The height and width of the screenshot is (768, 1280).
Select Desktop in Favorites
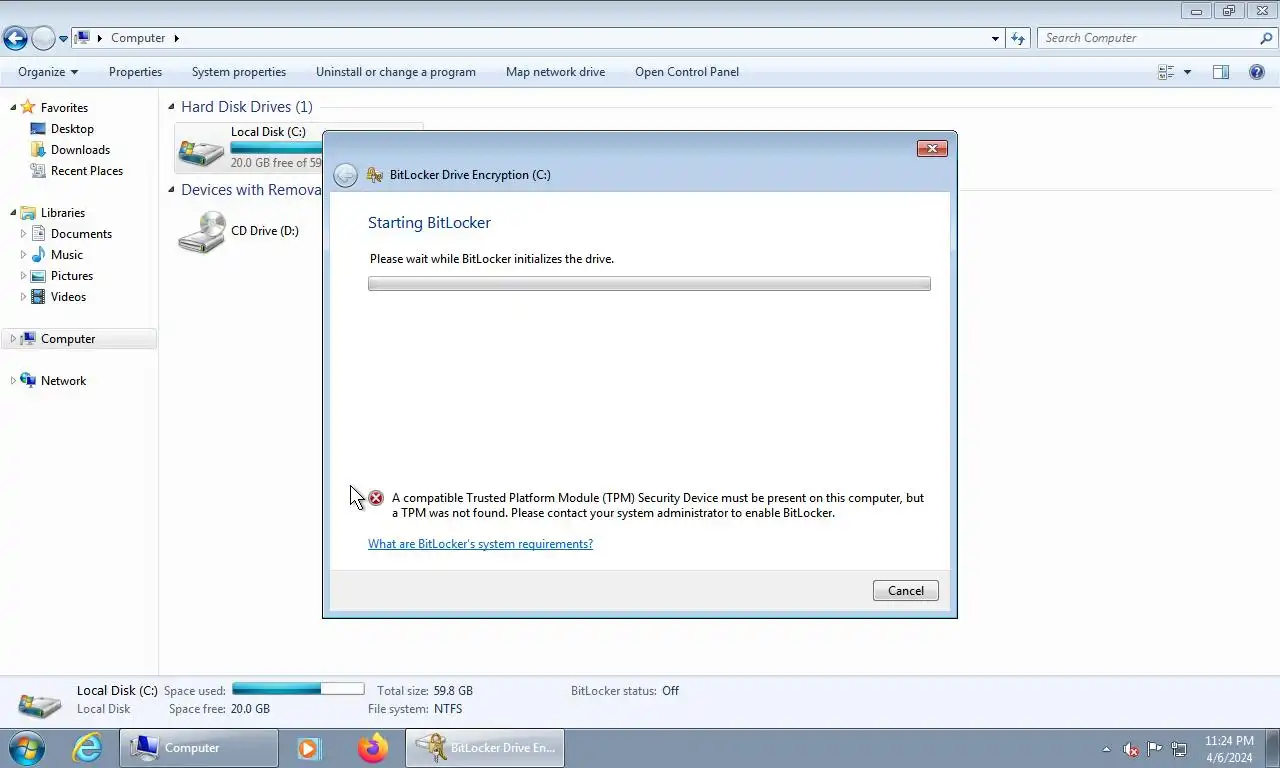[72, 129]
